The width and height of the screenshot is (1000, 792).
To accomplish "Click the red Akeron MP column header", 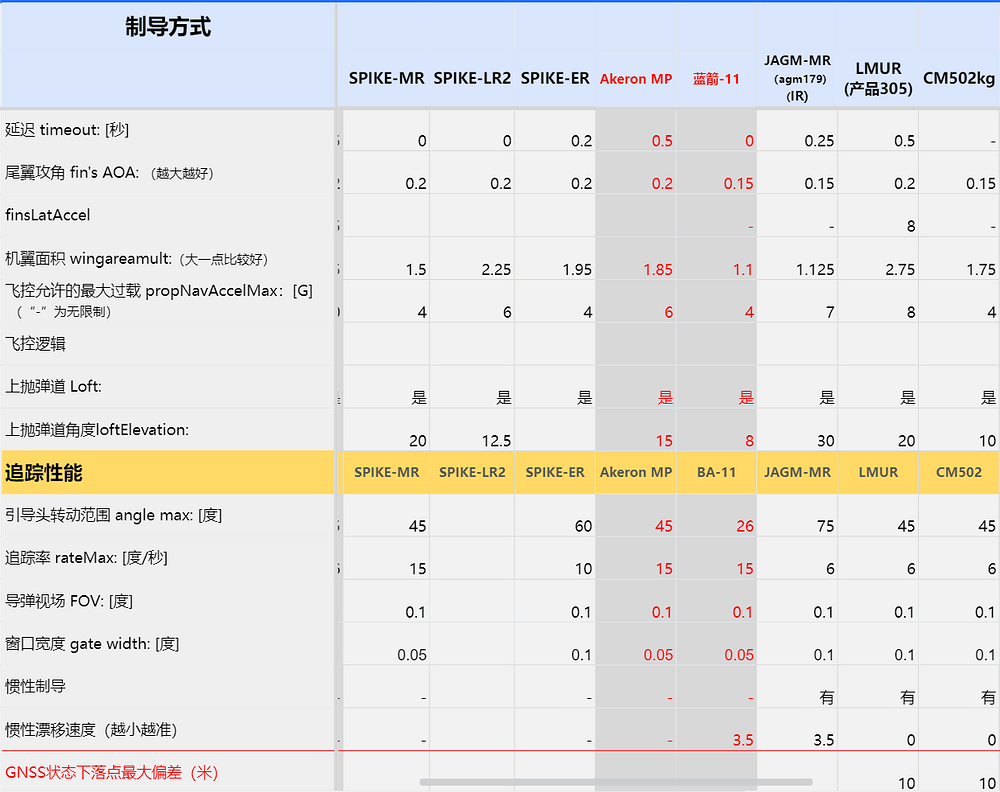I will 636,77.
